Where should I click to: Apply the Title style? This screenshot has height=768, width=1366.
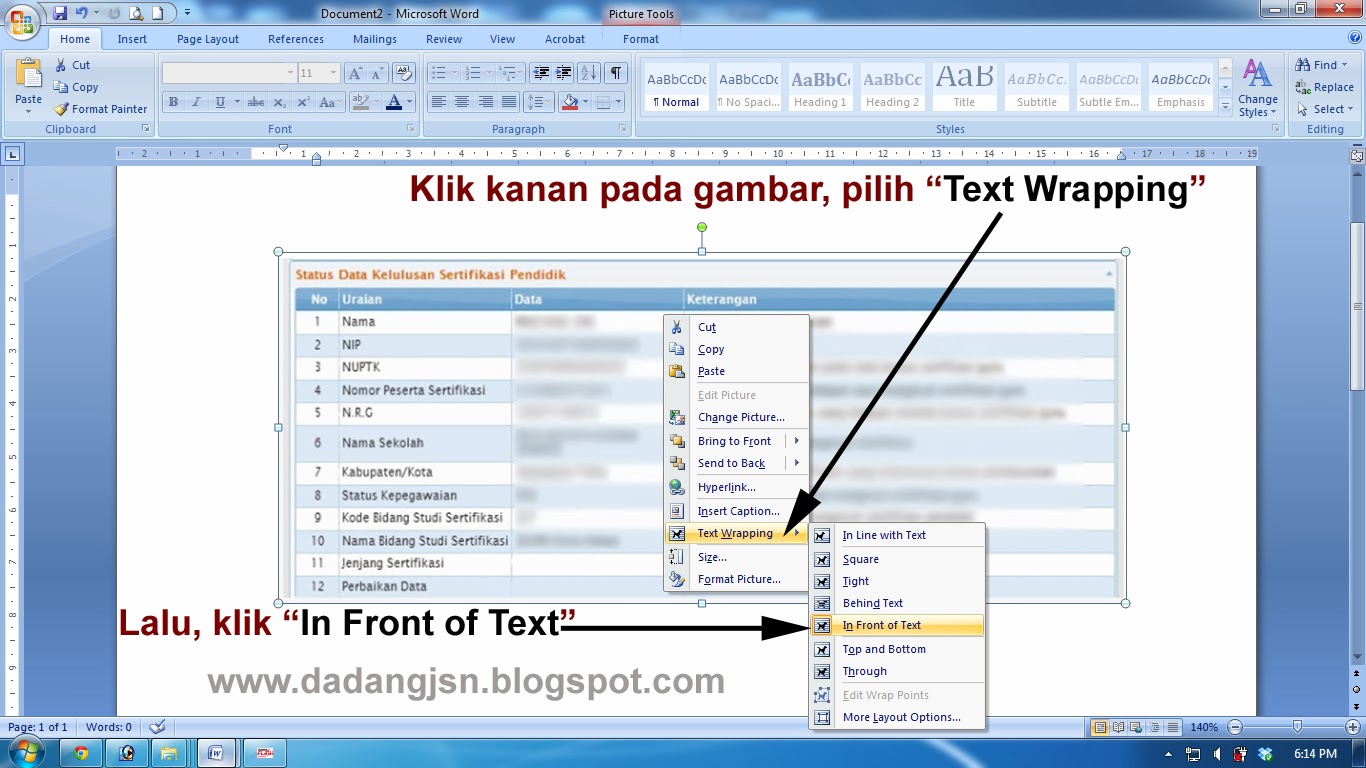(x=964, y=88)
